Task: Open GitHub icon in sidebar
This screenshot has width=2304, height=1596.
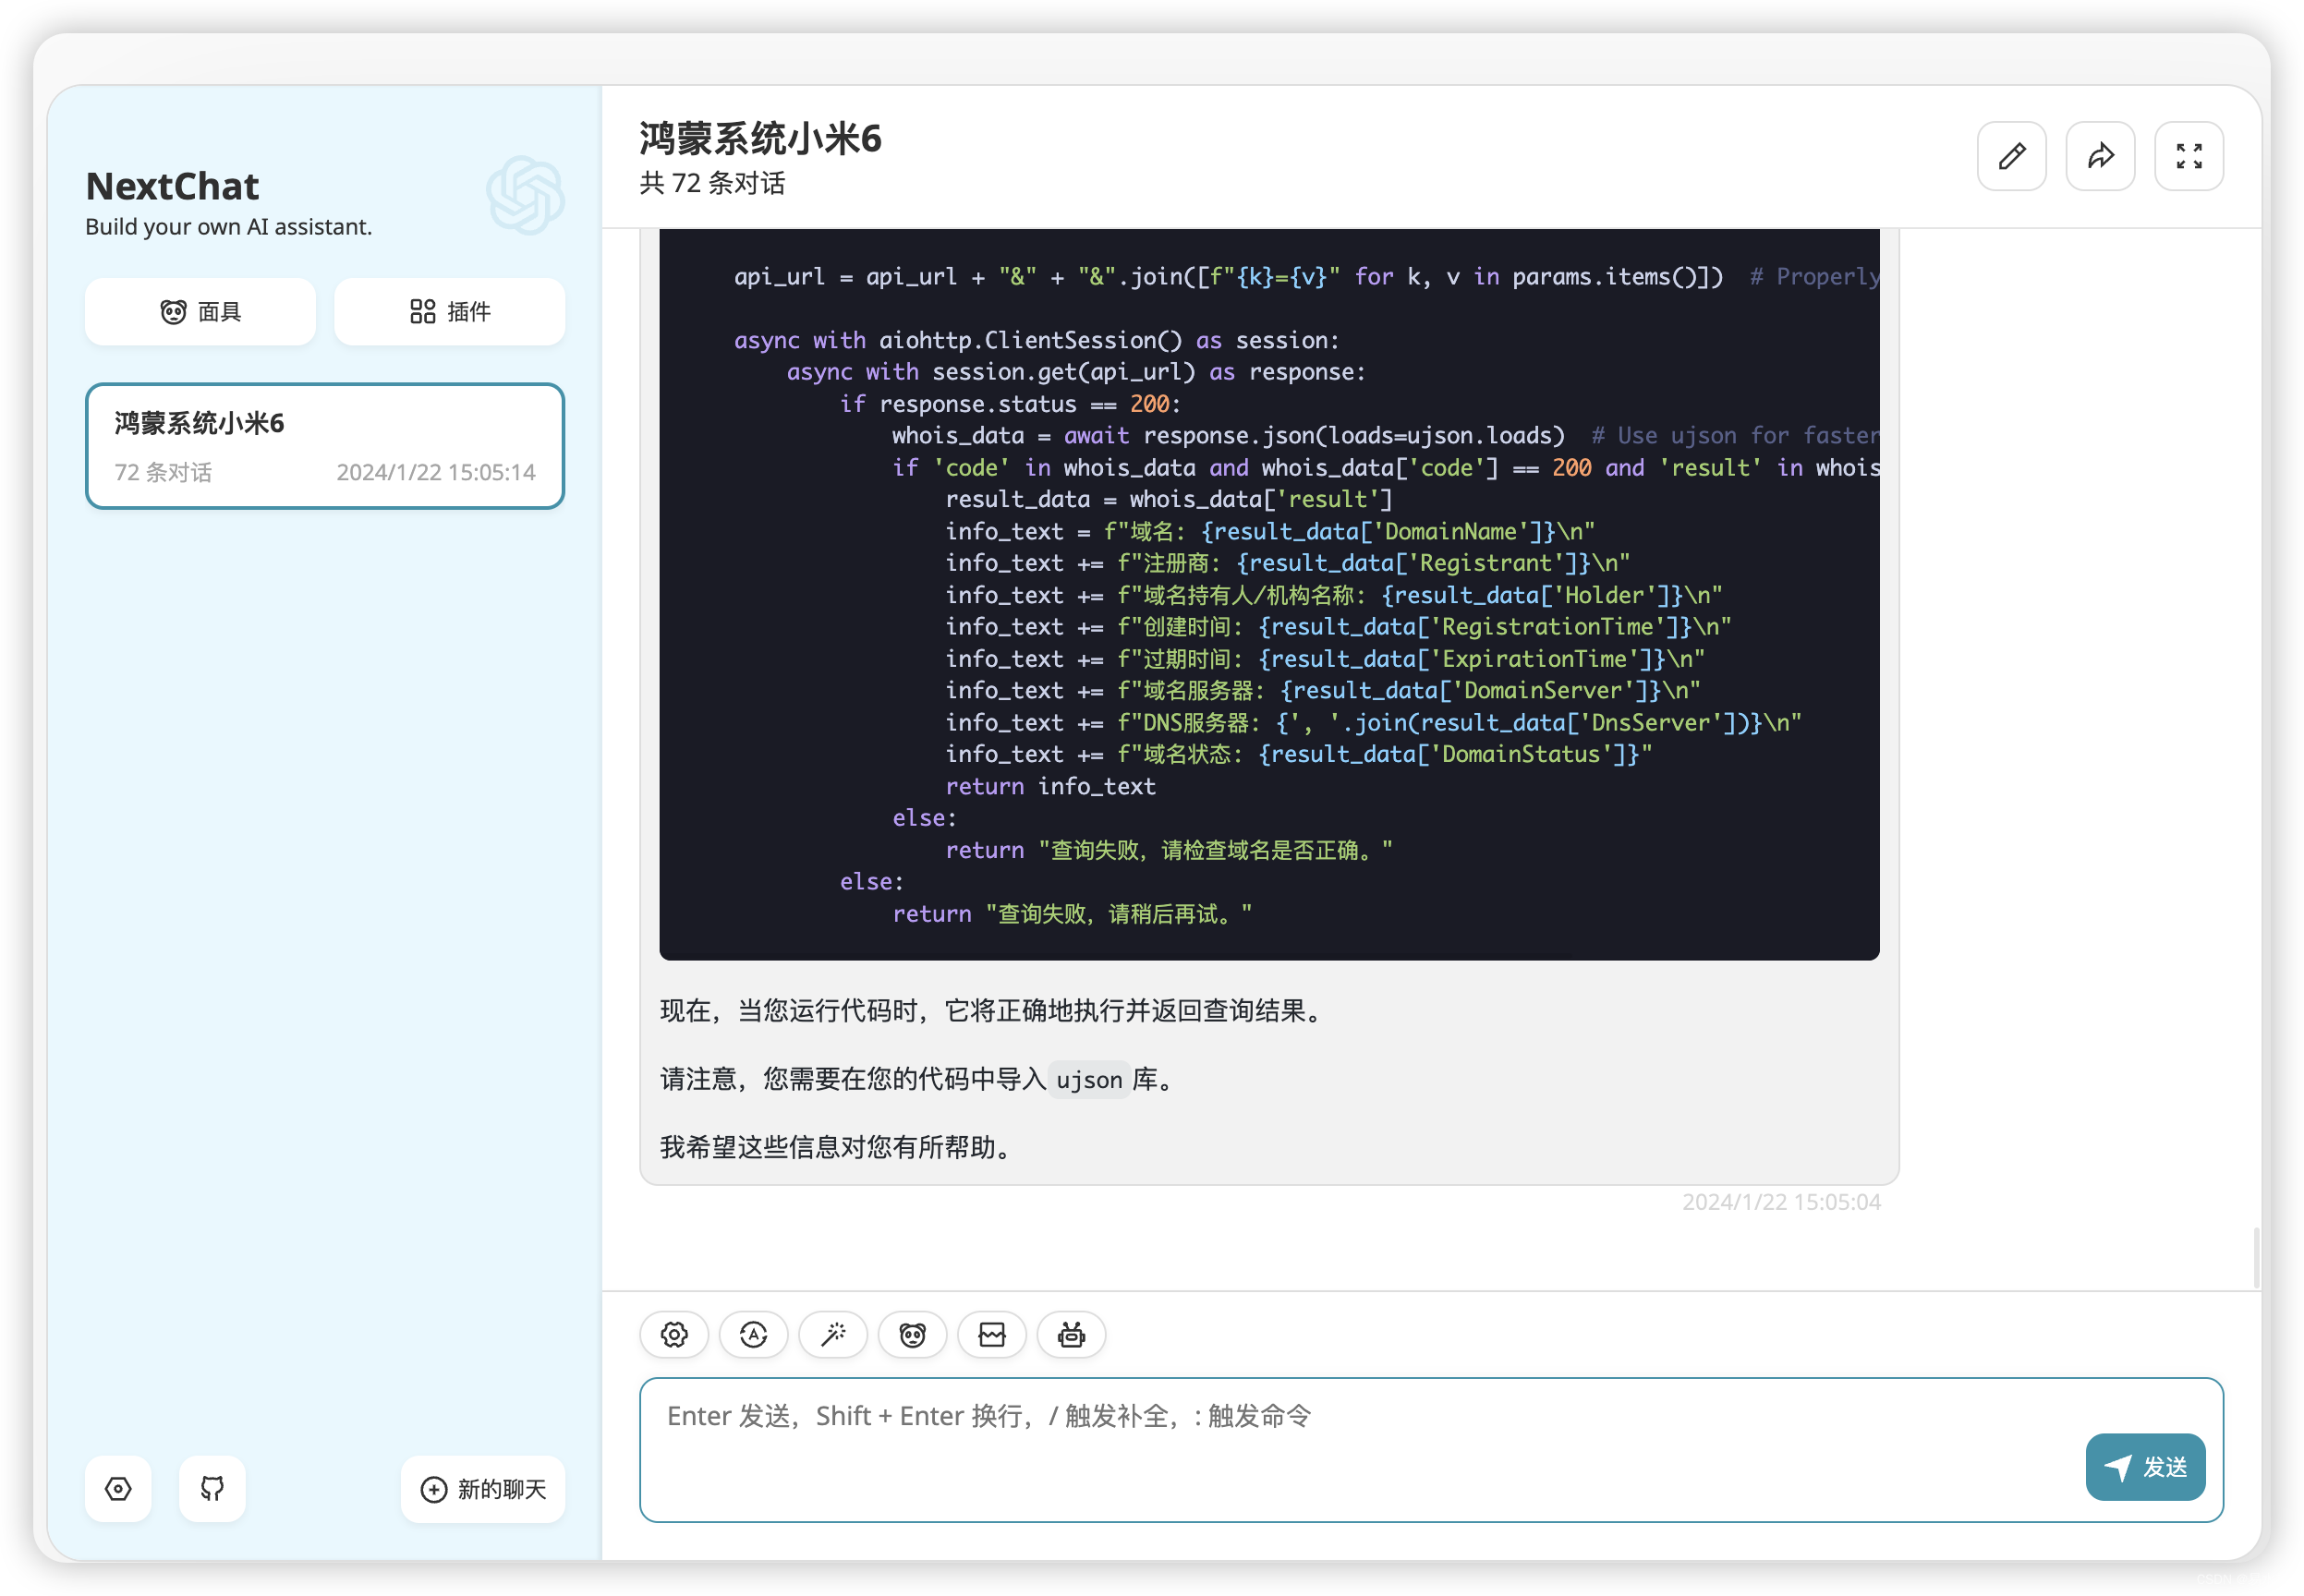Action: (x=212, y=1488)
